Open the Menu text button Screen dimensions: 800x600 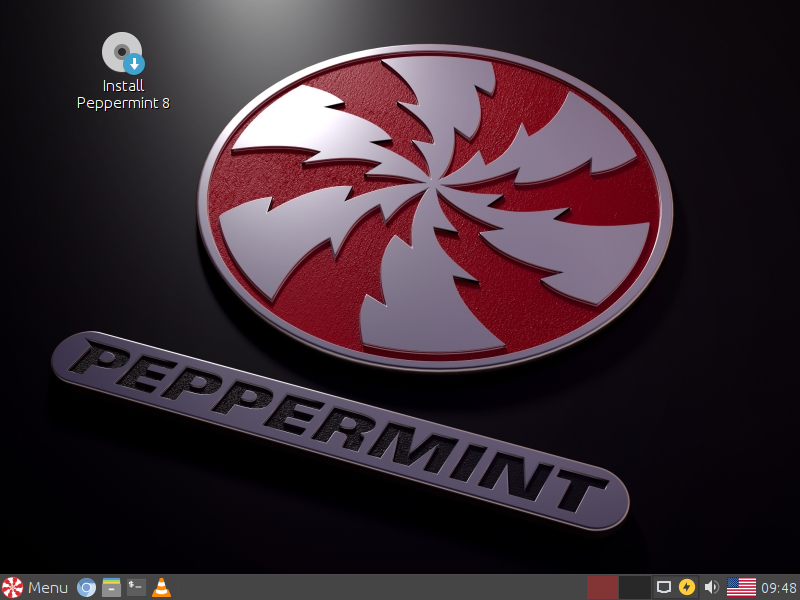(48, 587)
